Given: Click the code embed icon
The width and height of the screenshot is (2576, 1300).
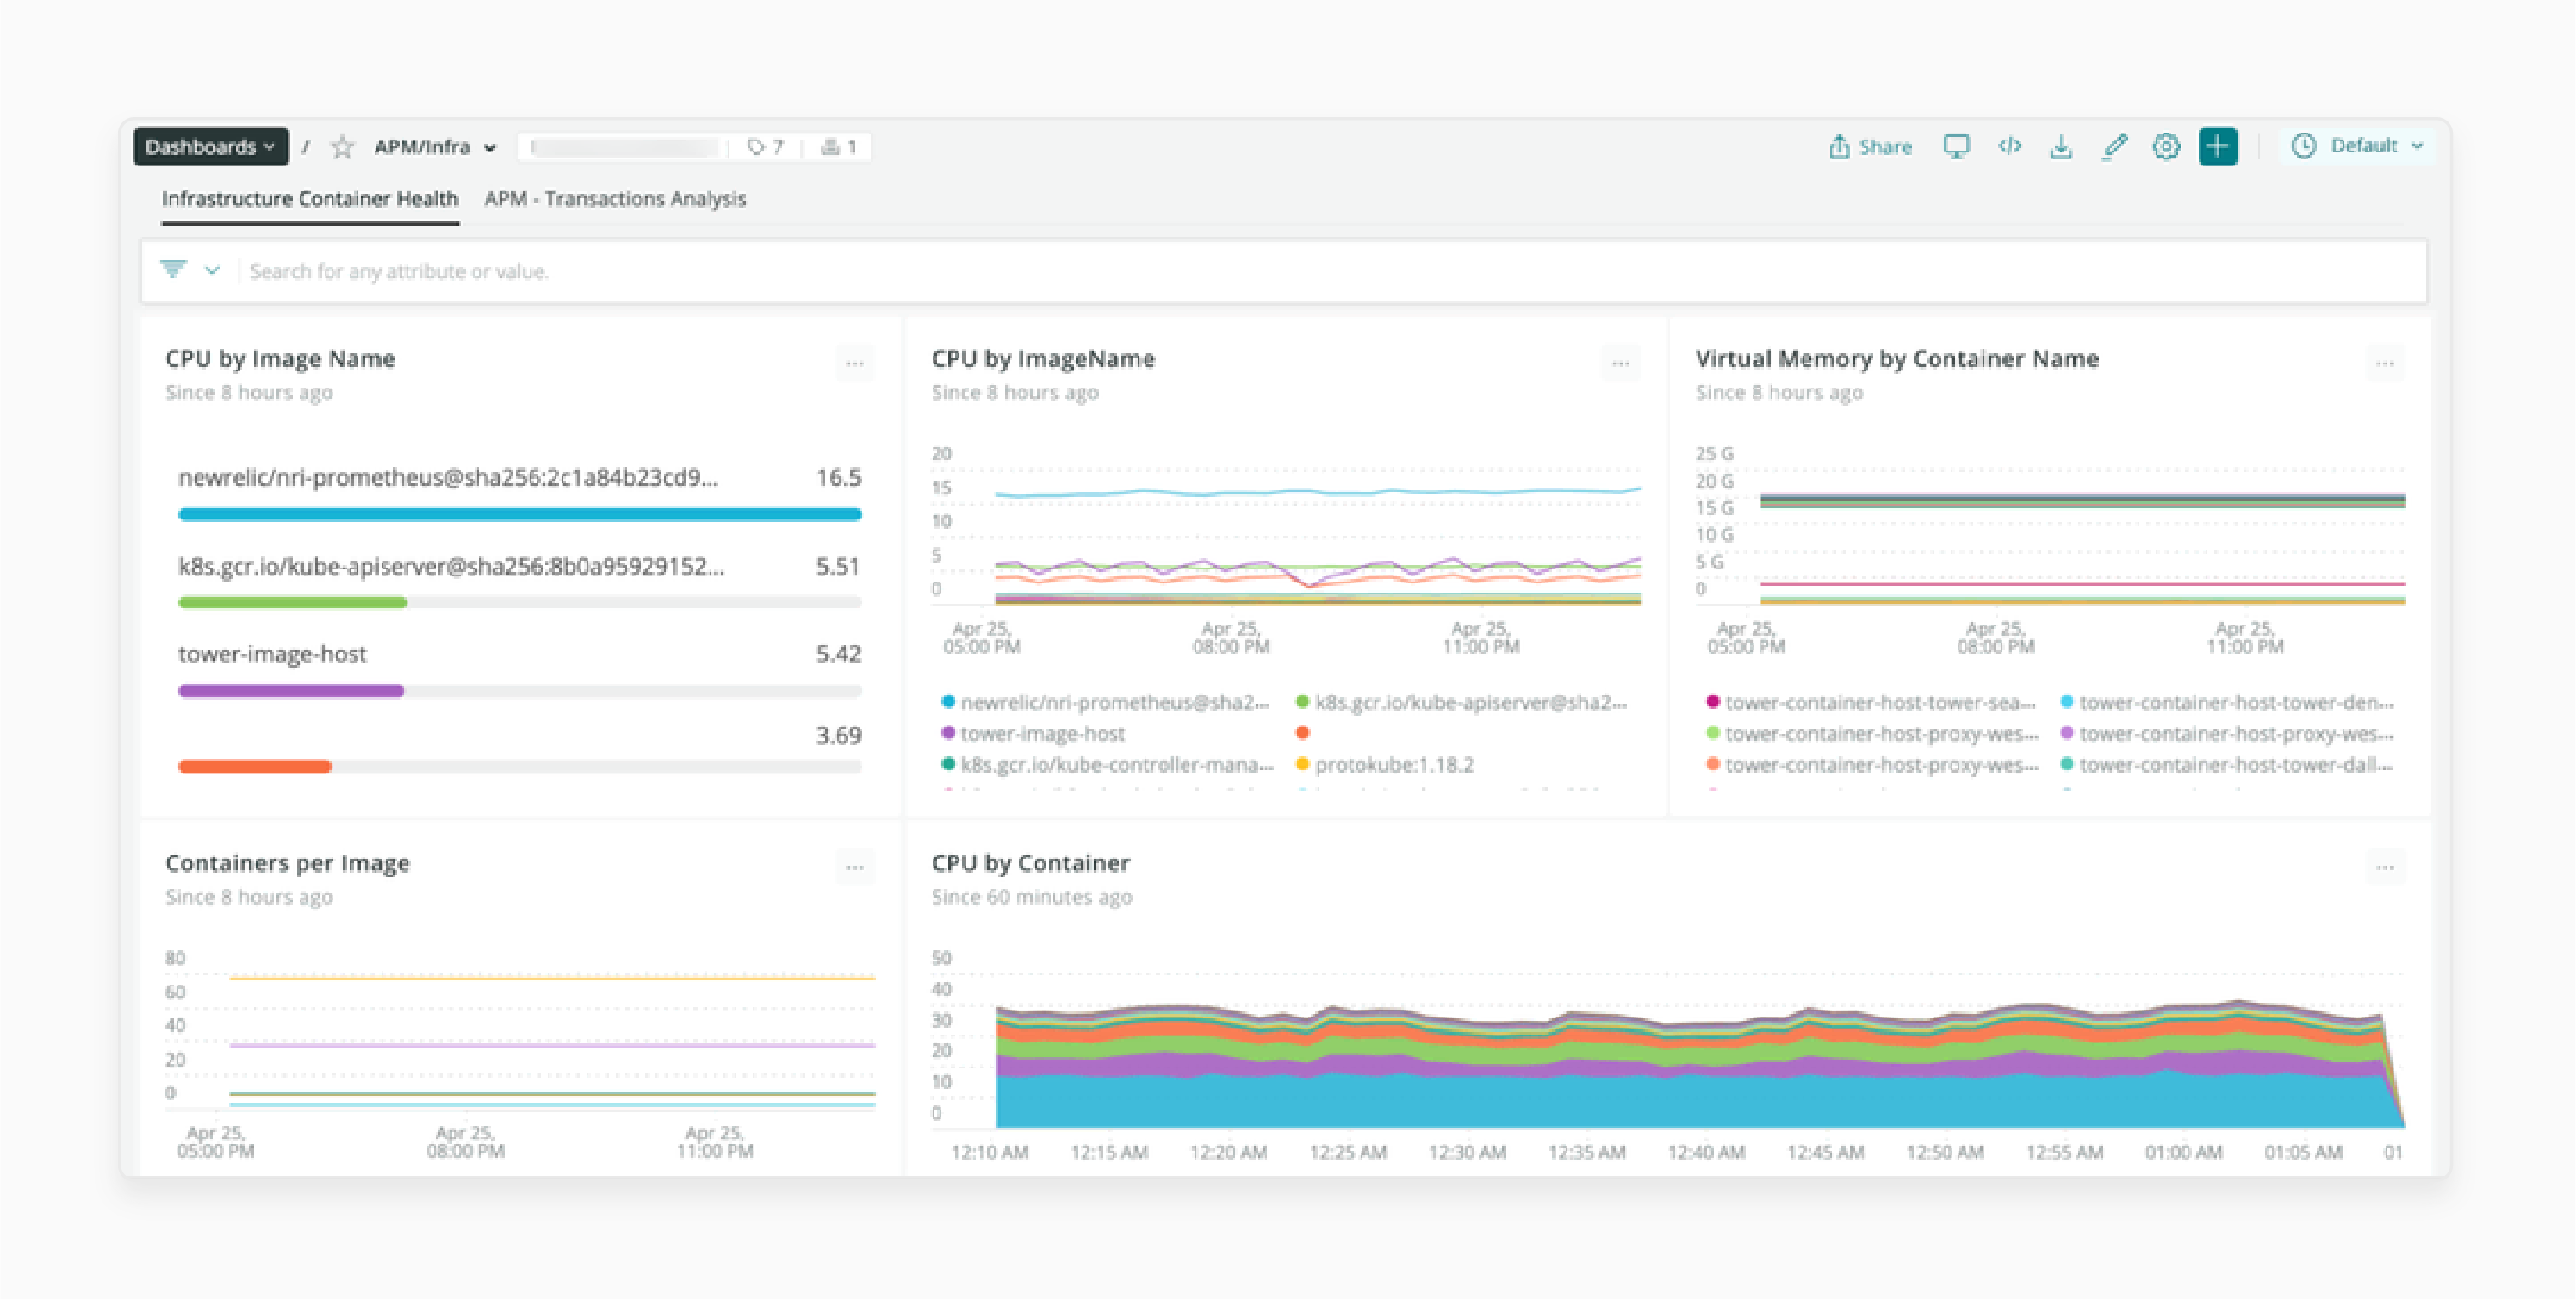Looking at the screenshot, I should (2009, 147).
